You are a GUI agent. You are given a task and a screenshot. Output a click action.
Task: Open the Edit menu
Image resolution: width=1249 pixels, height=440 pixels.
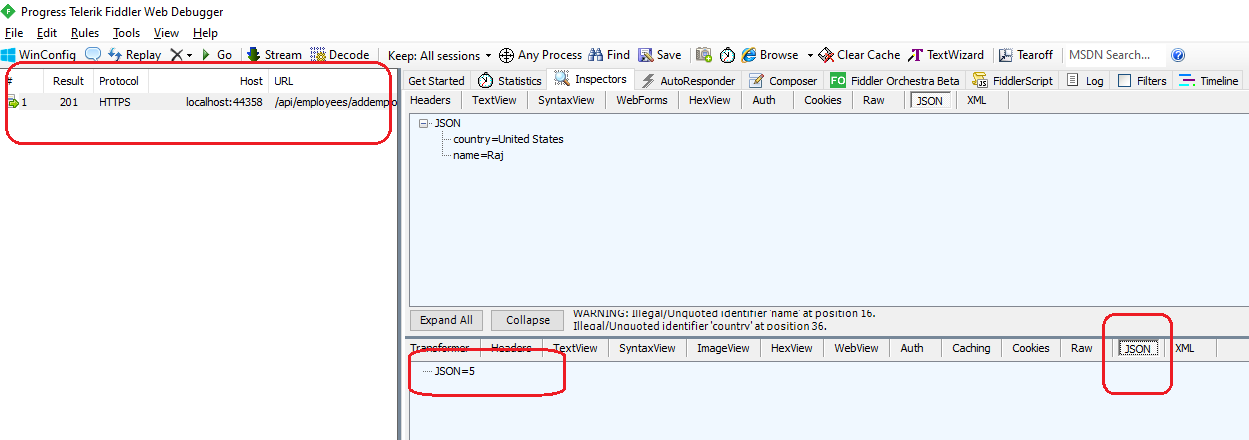[47, 33]
